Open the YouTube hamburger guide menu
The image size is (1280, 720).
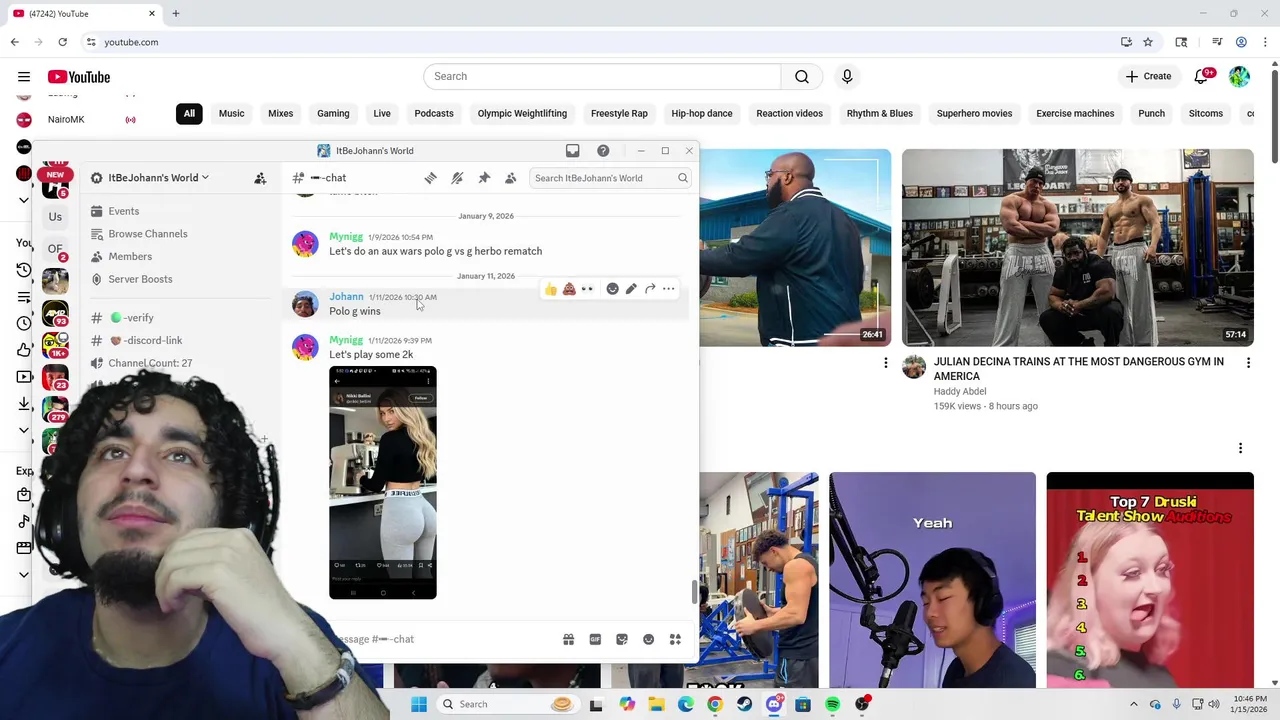[24, 77]
